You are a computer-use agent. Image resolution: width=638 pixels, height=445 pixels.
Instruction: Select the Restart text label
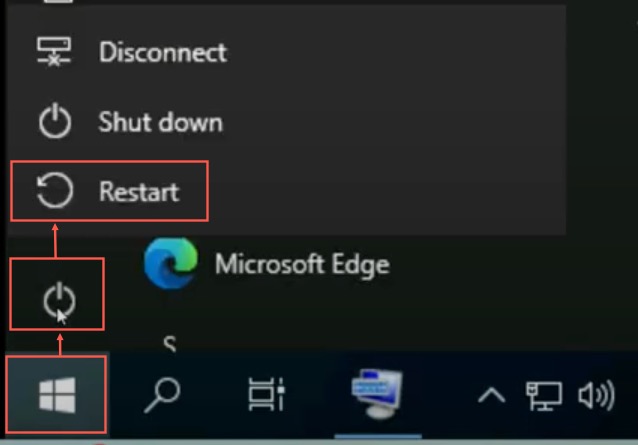click(138, 191)
